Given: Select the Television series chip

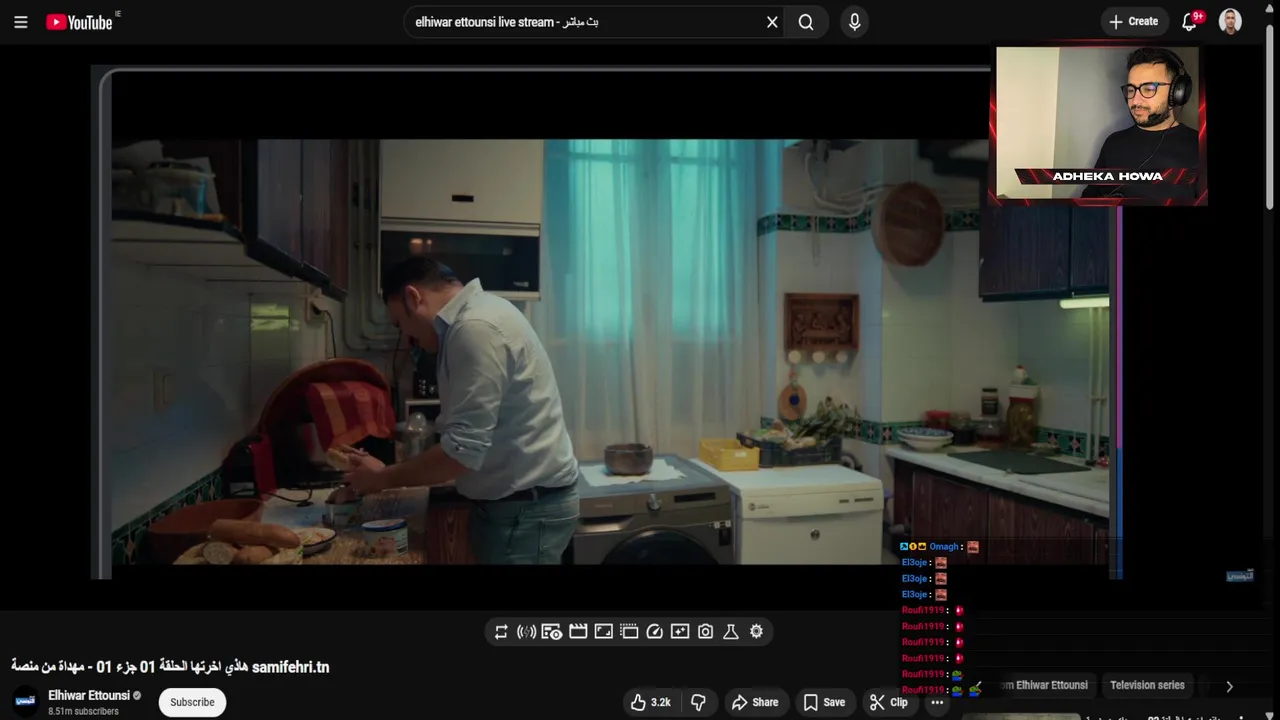Looking at the screenshot, I should tap(1147, 685).
